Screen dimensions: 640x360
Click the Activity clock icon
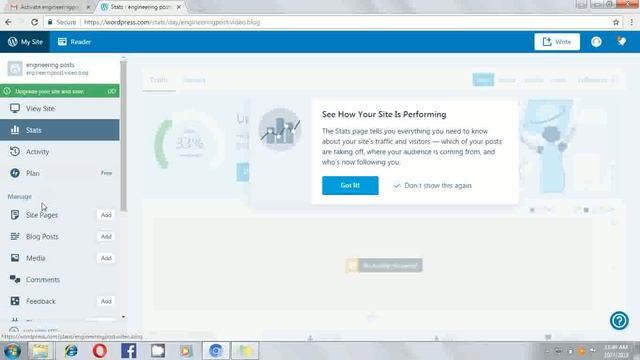click(x=15, y=151)
